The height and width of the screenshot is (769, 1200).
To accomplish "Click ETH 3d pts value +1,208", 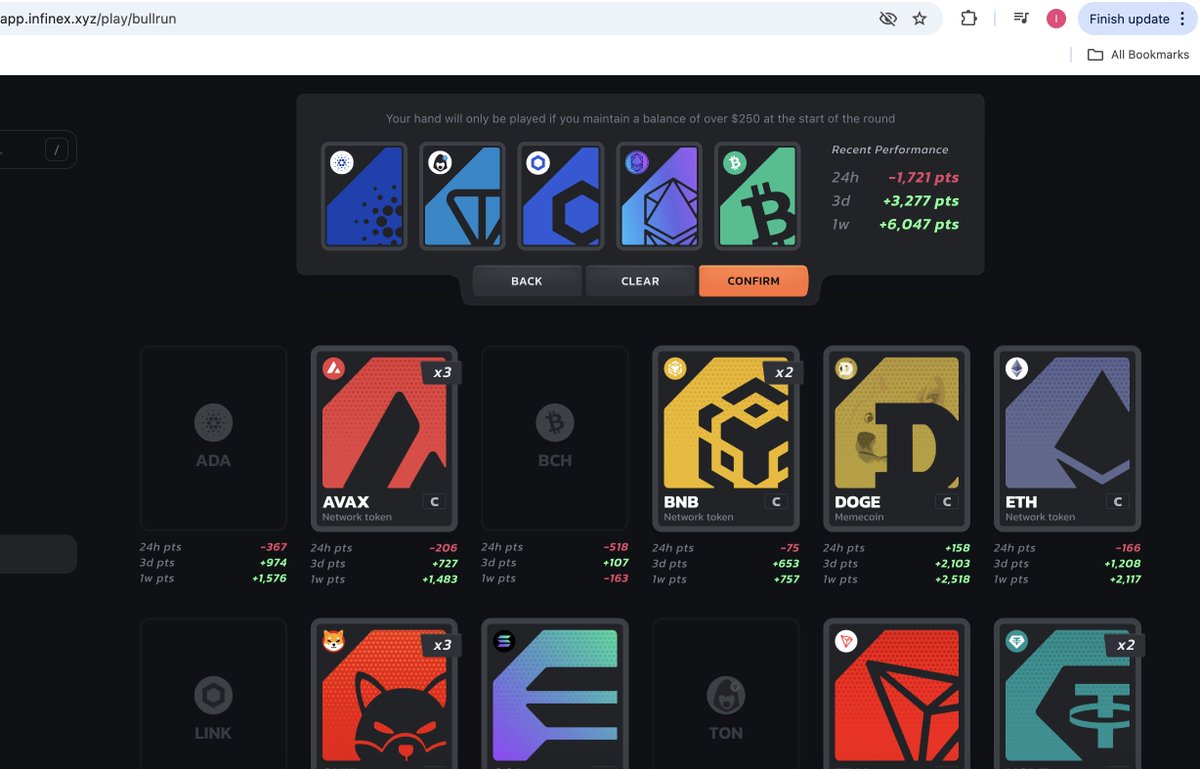I will [1121, 564].
